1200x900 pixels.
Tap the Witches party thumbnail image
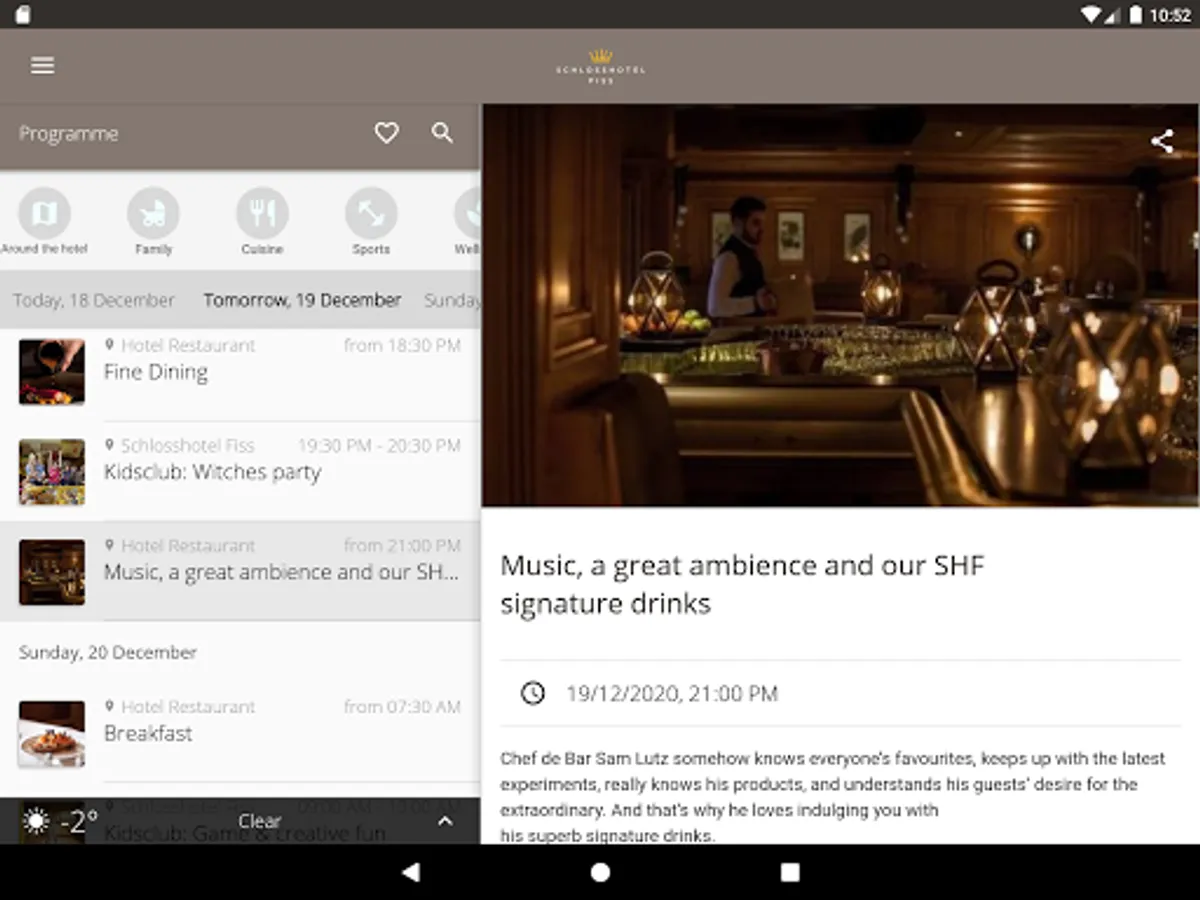point(52,472)
